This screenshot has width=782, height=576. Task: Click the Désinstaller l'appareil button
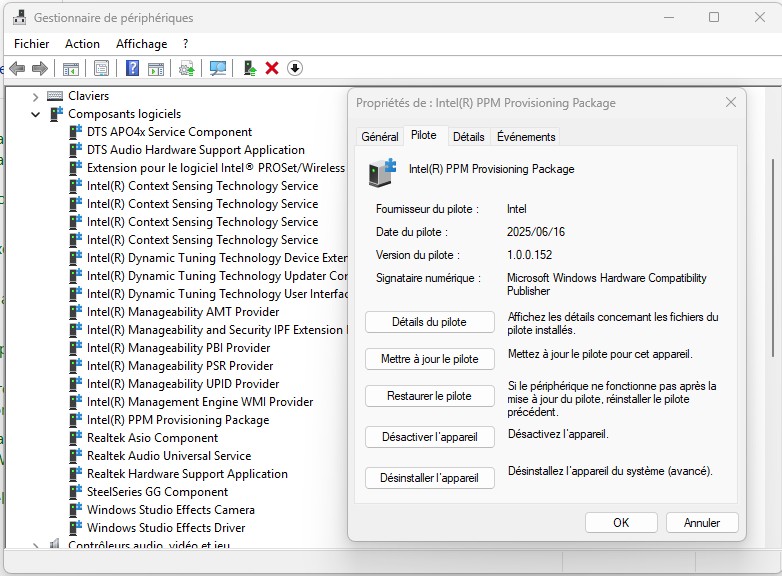click(430, 479)
